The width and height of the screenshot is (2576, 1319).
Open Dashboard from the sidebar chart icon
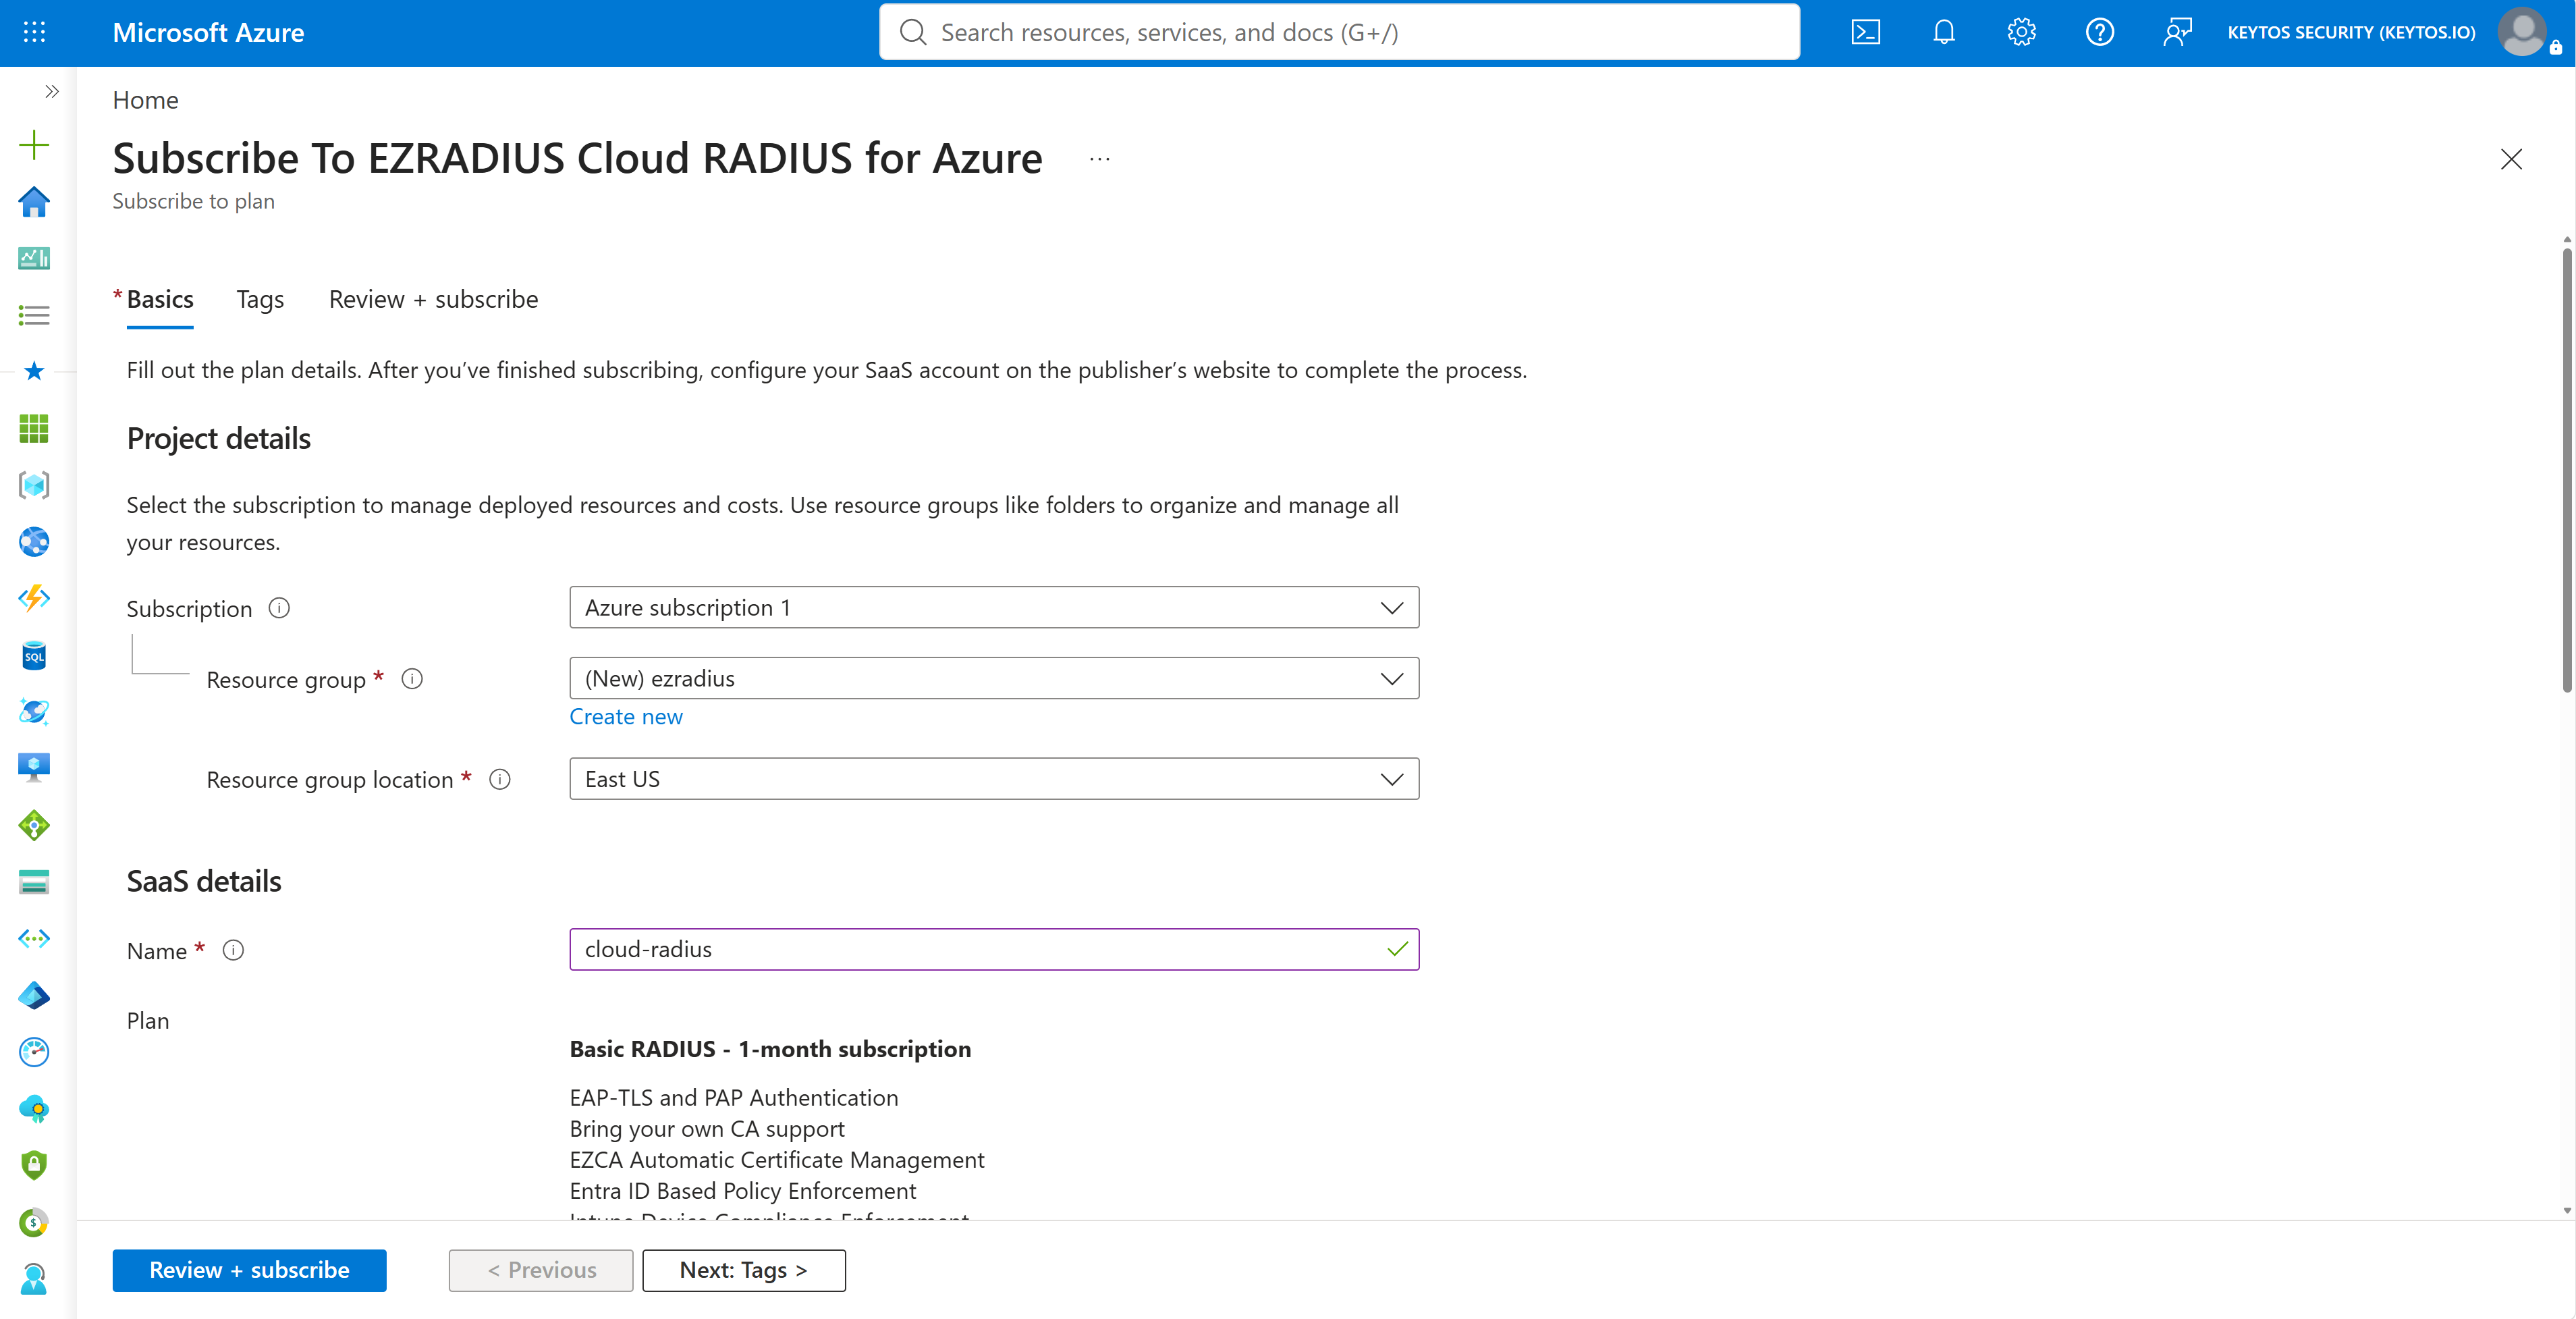[x=34, y=258]
